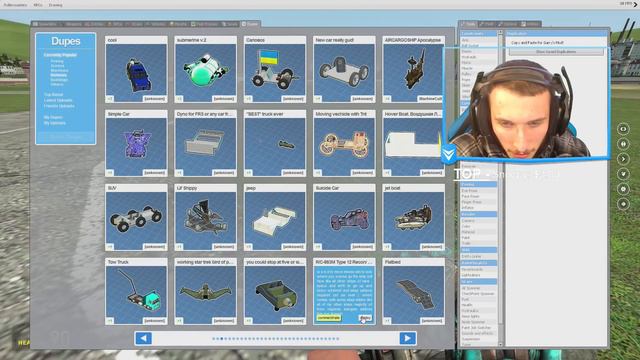
Task: Switch to the Tools tab
Action: 468,24
